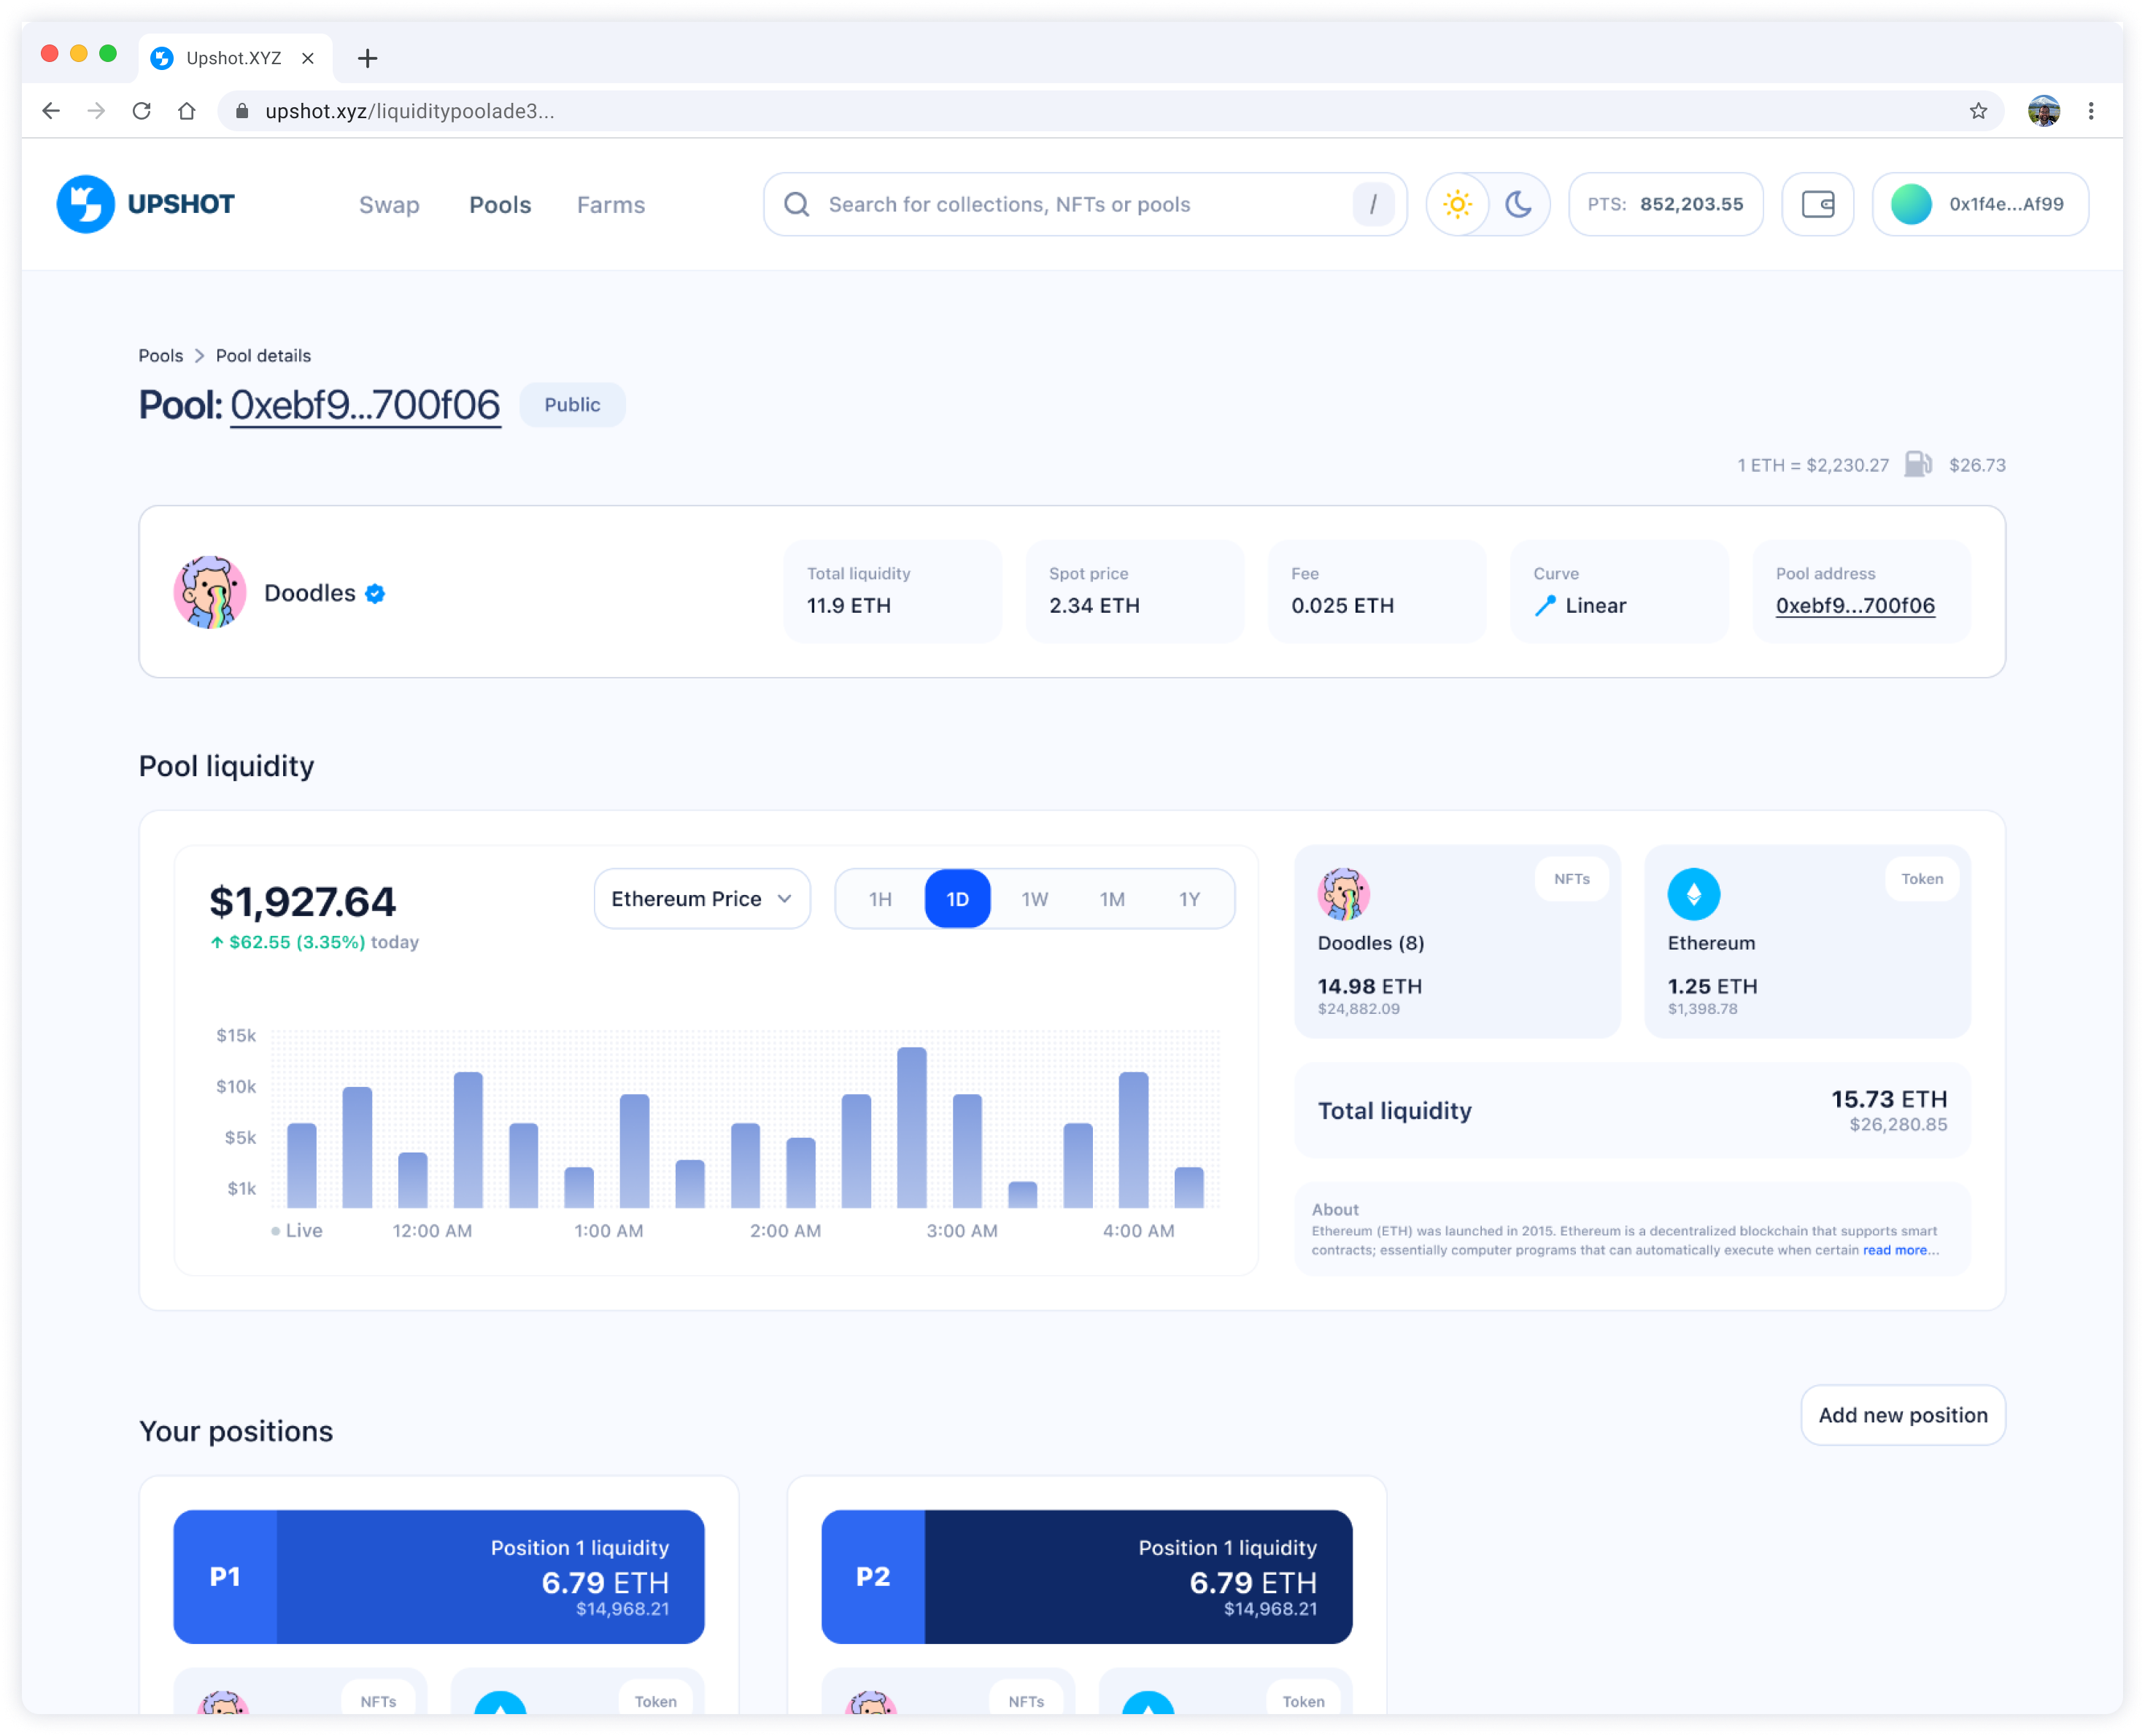Viewport: 2145px width, 1736px height.
Task: Click the gas pump icon
Action: tap(1917, 464)
